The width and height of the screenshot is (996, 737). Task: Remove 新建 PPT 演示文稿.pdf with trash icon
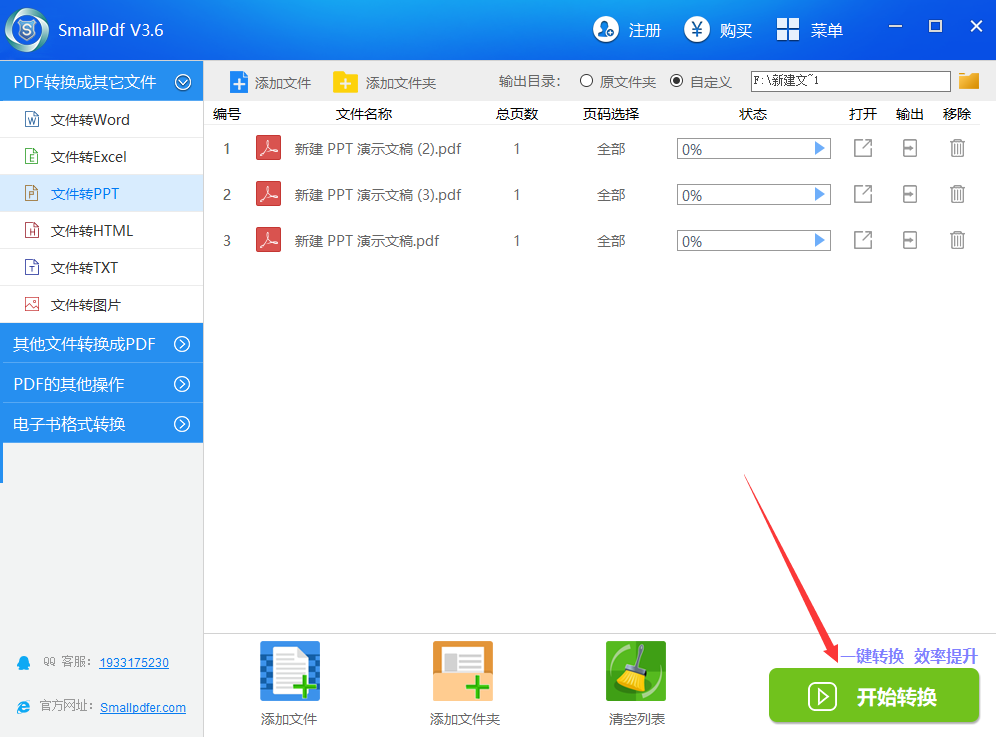[x=957, y=240]
